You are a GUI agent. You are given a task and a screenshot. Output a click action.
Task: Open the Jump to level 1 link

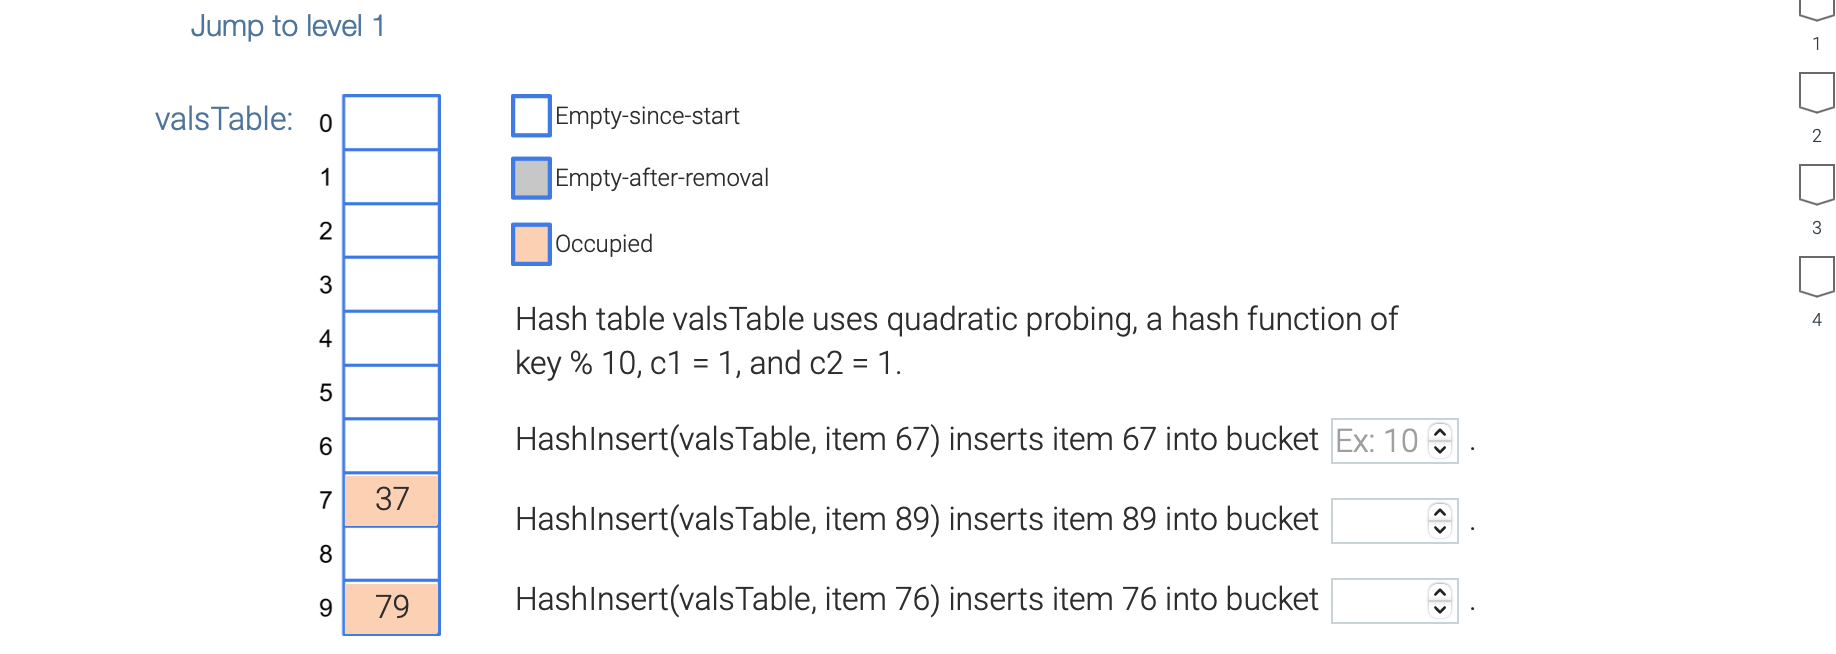coord(288,25)
